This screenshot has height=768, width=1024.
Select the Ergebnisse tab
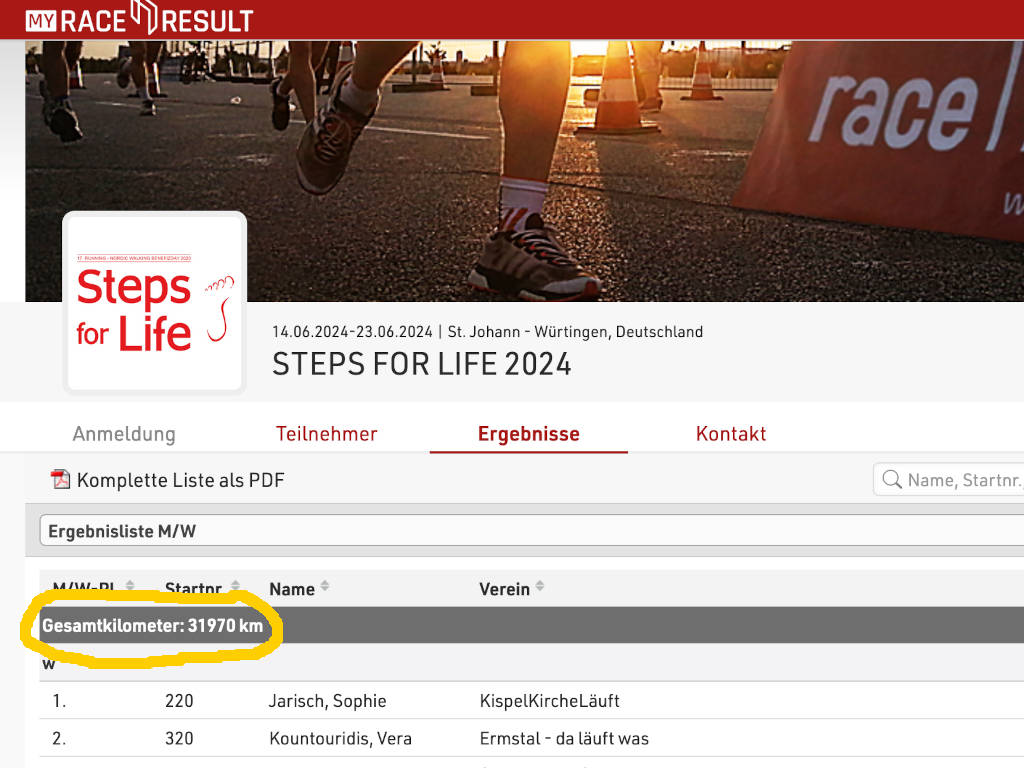click(528, 434)
